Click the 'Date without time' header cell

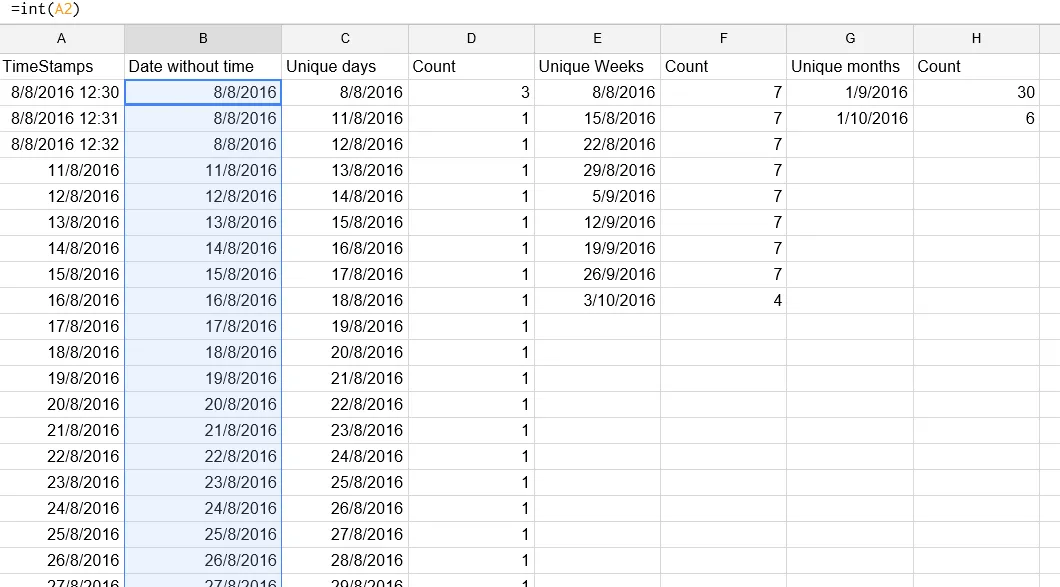tap(203, 66)
